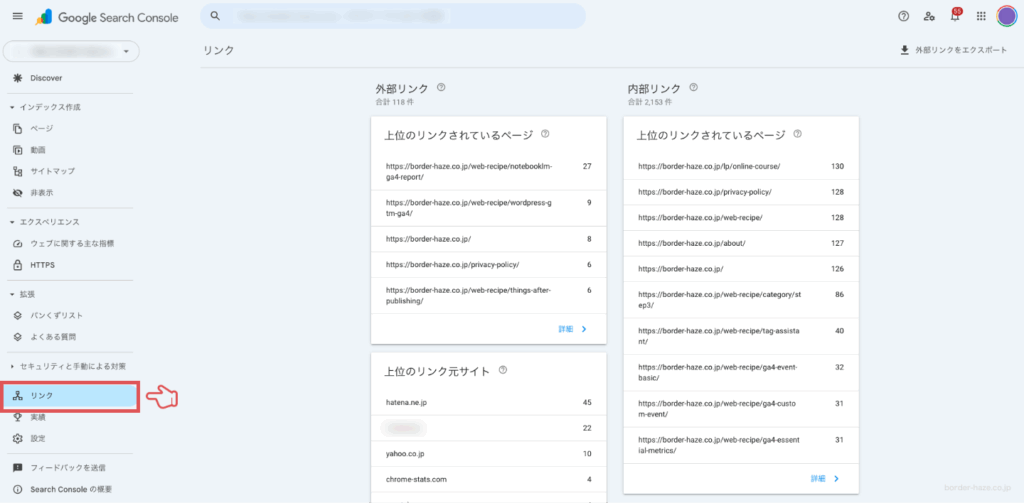Click the blurred linking site row with 22 links
The height and width of the screenshot is (503, 1024).
click(488, 428)
